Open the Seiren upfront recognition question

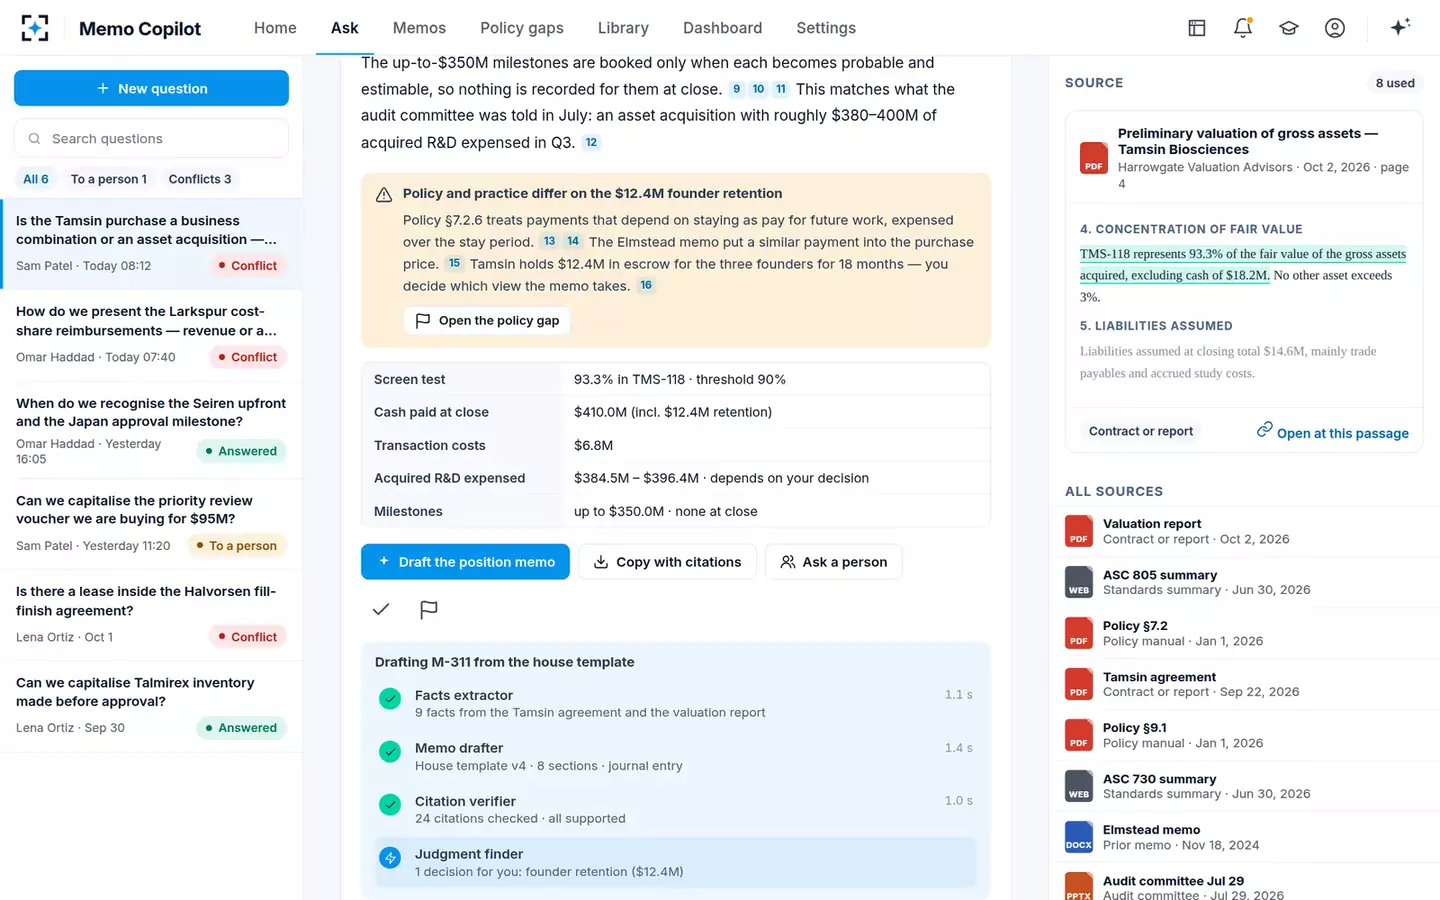(151, 431)
